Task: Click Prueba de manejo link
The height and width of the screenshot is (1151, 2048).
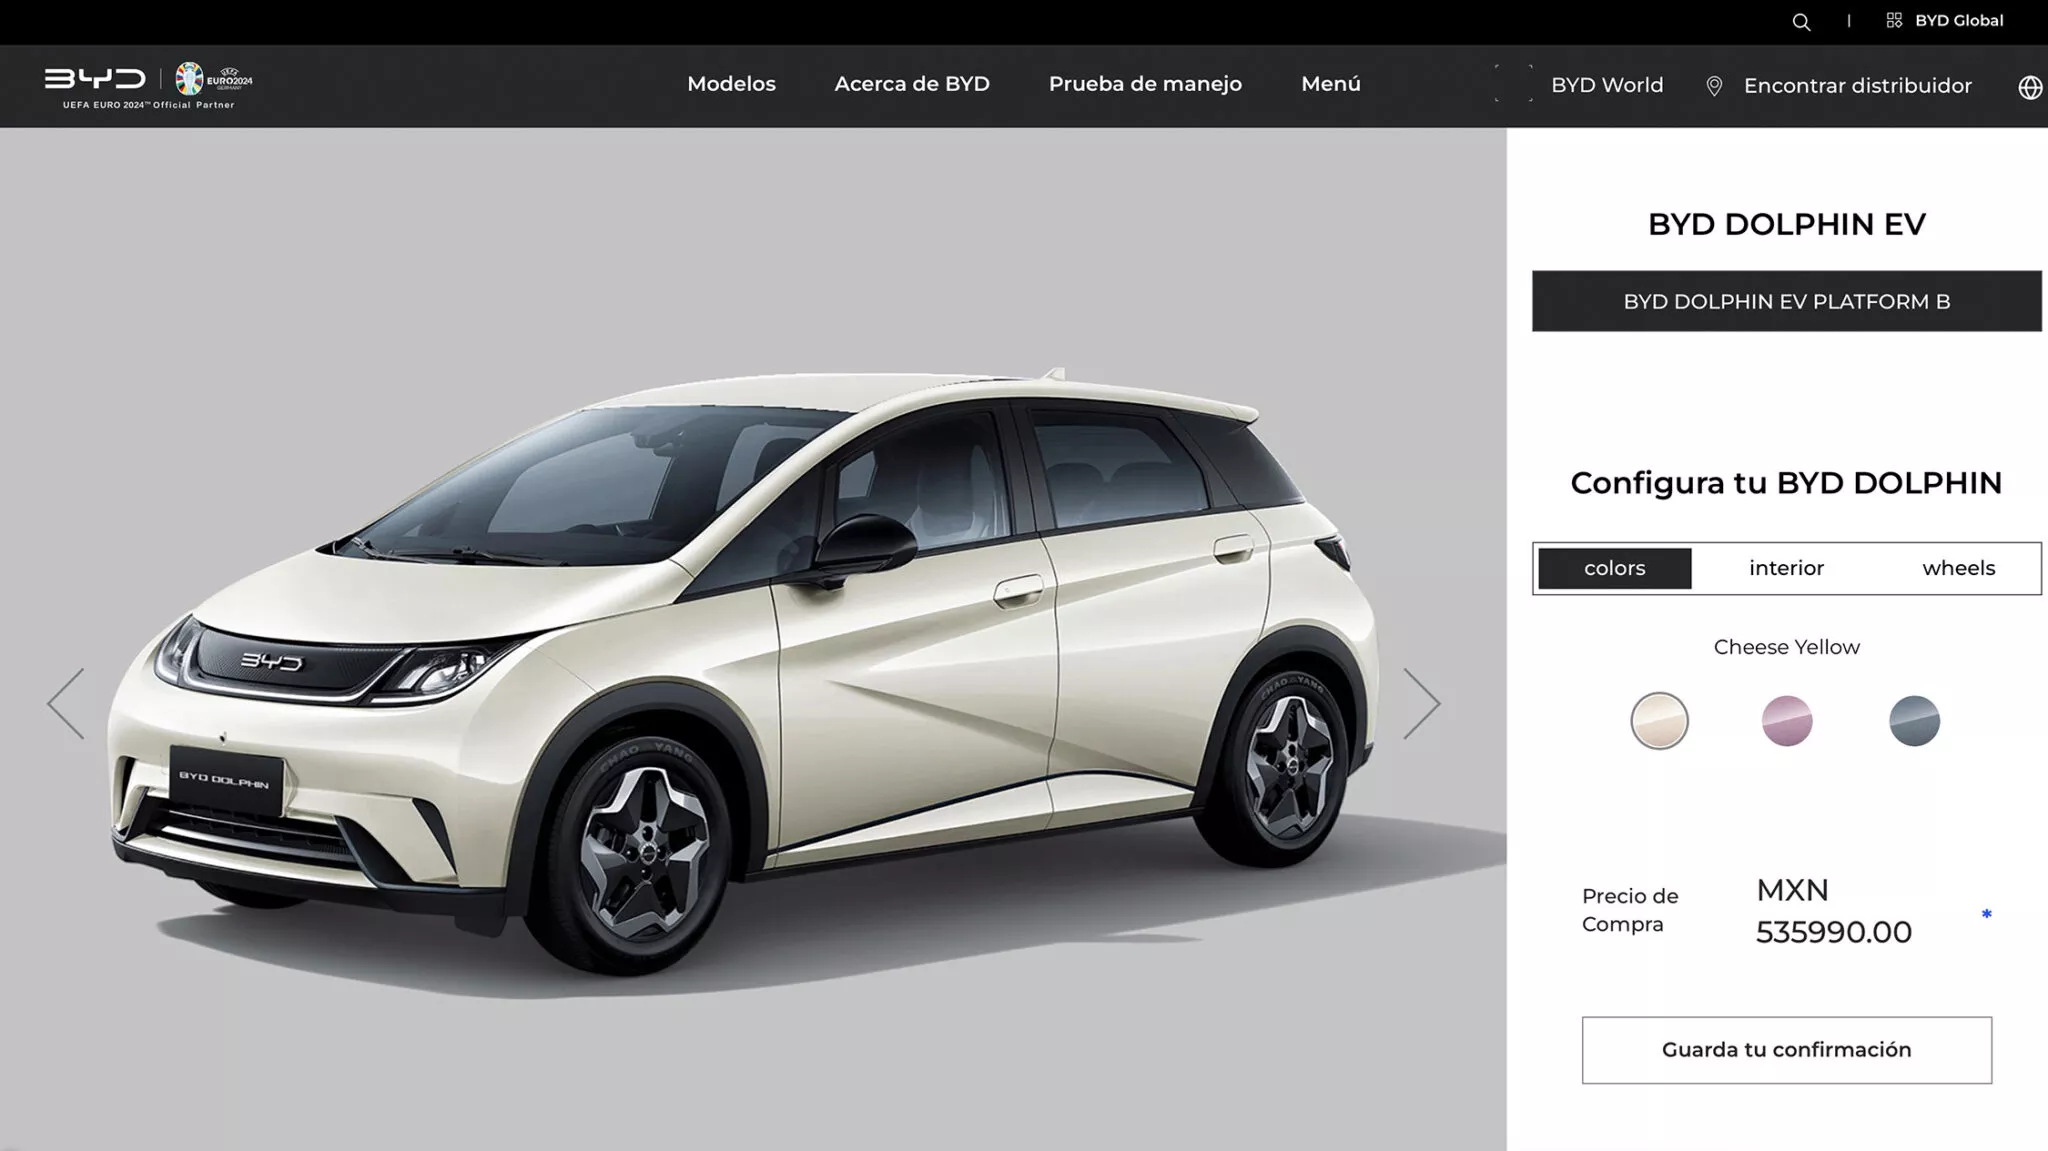Action: coord(1145,84)
